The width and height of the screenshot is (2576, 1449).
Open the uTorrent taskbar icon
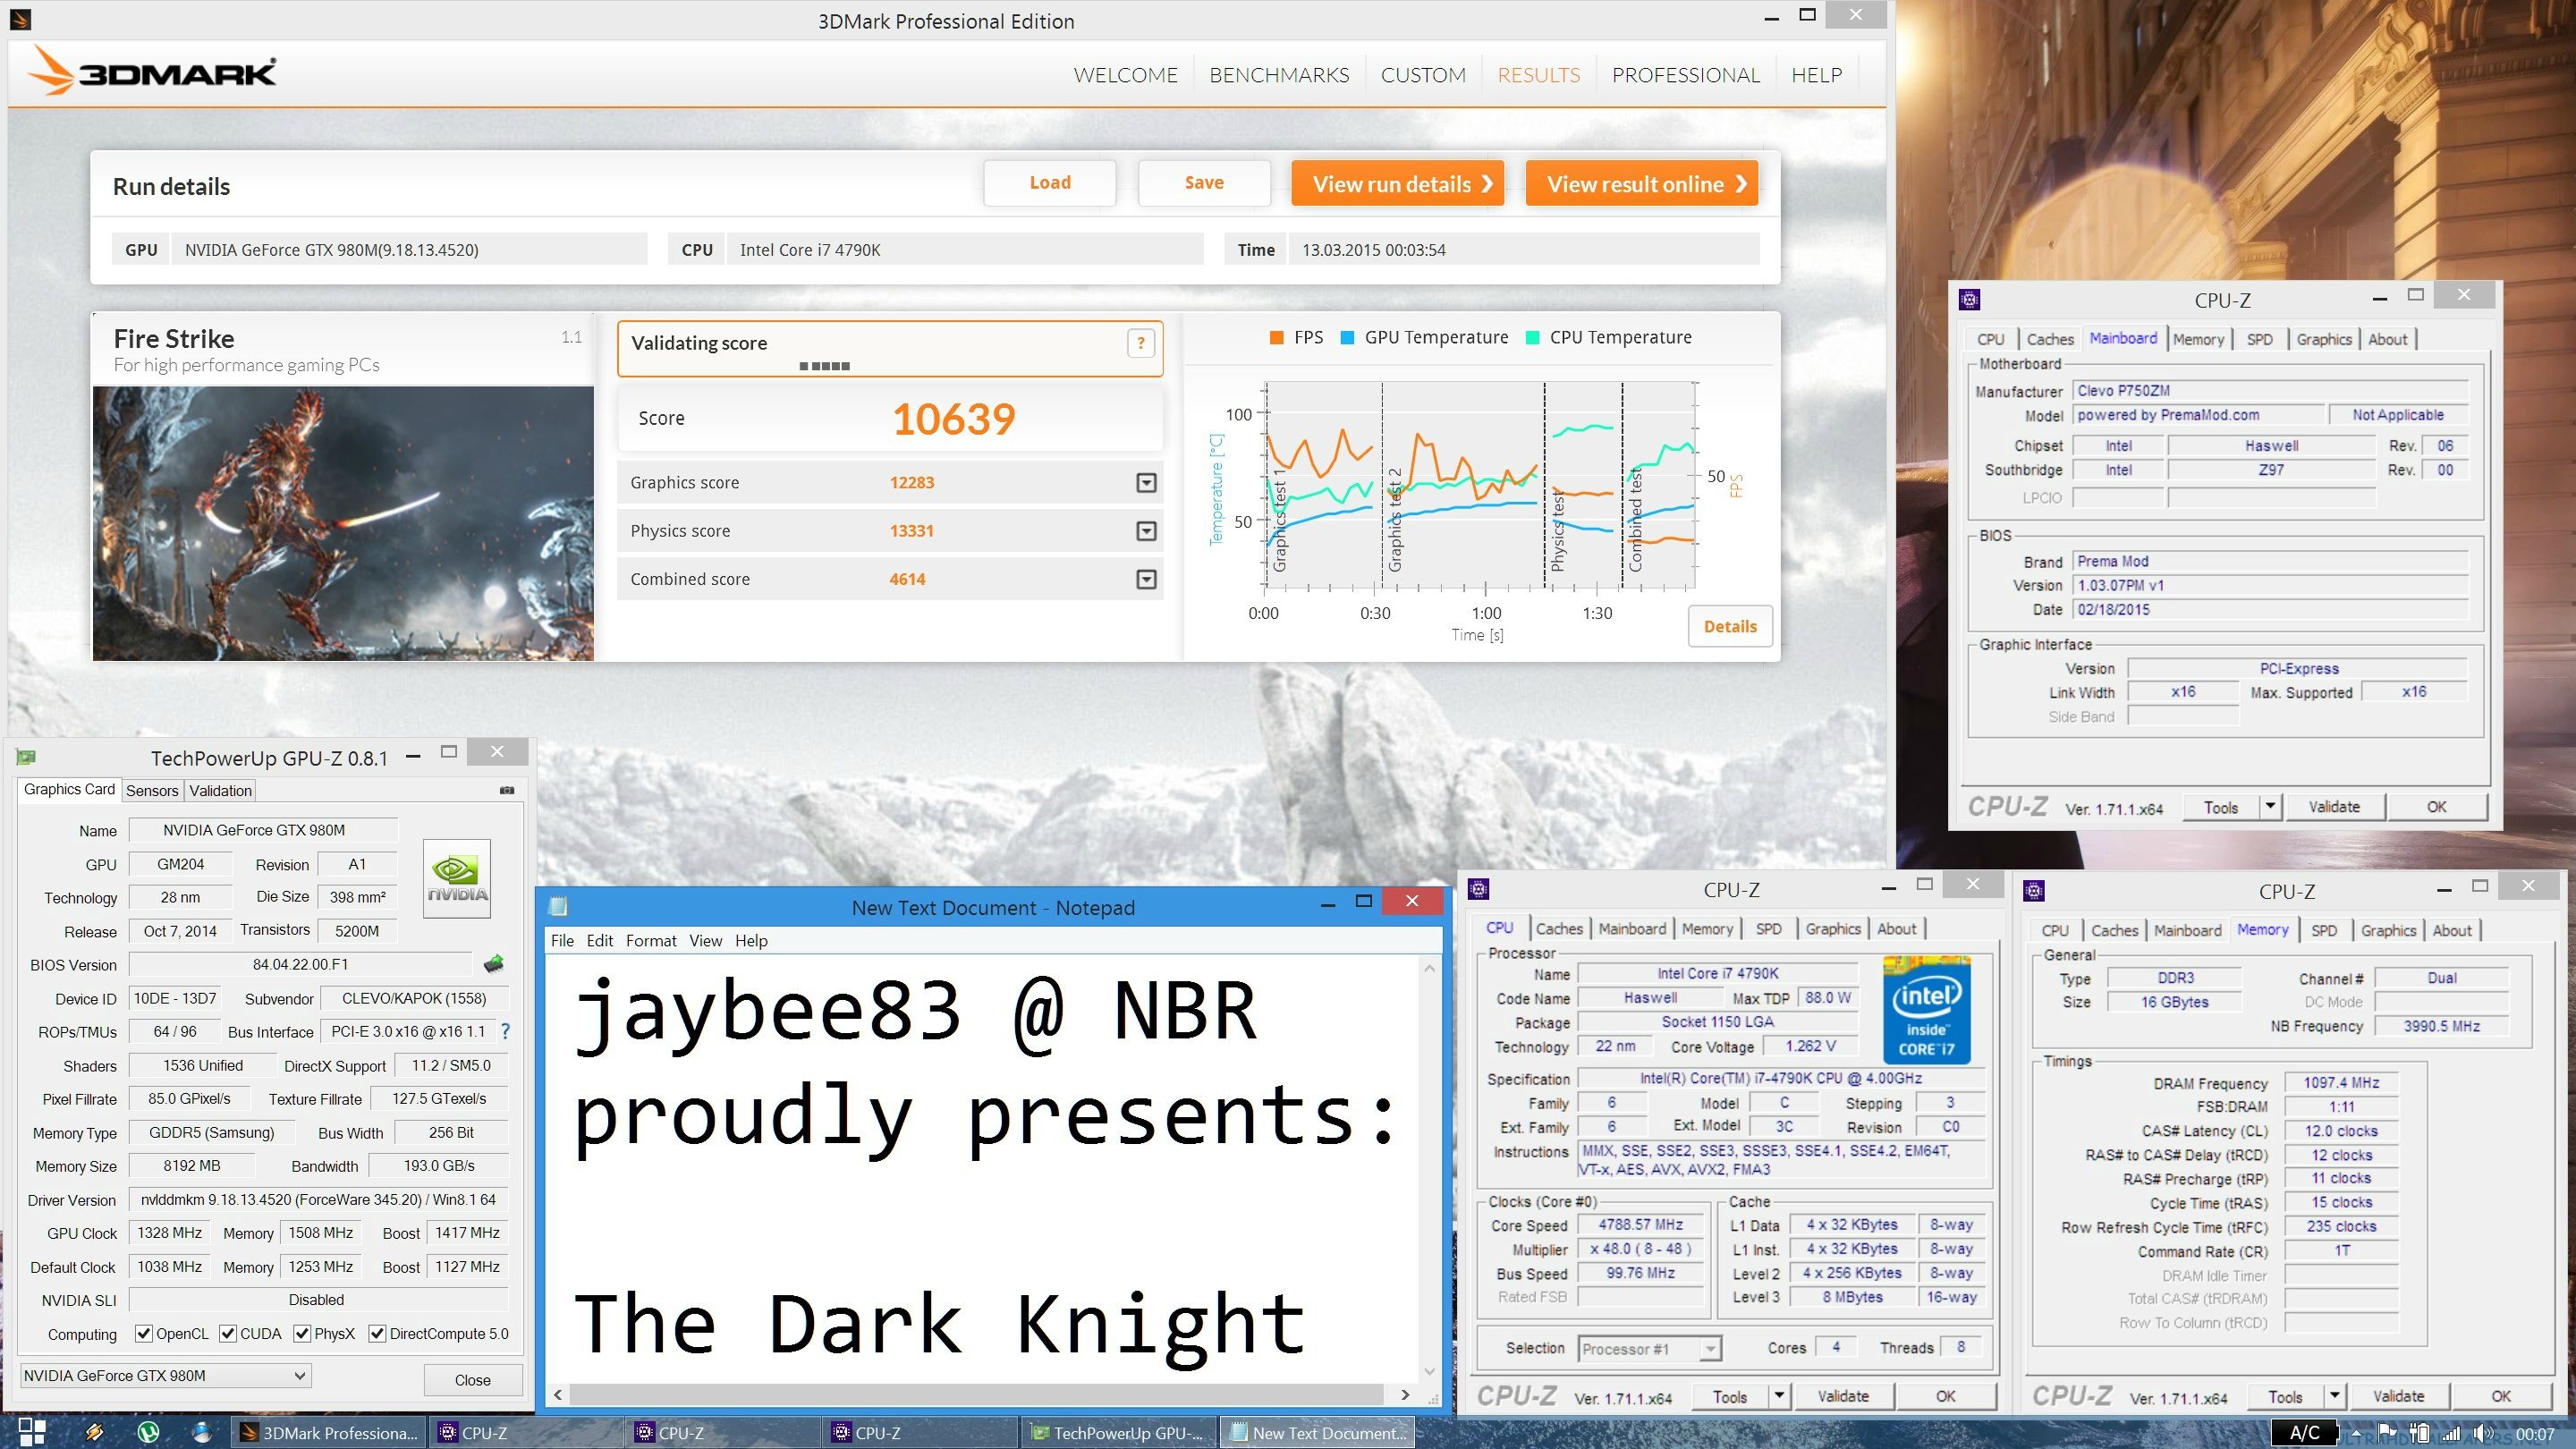pos(148,1432)
